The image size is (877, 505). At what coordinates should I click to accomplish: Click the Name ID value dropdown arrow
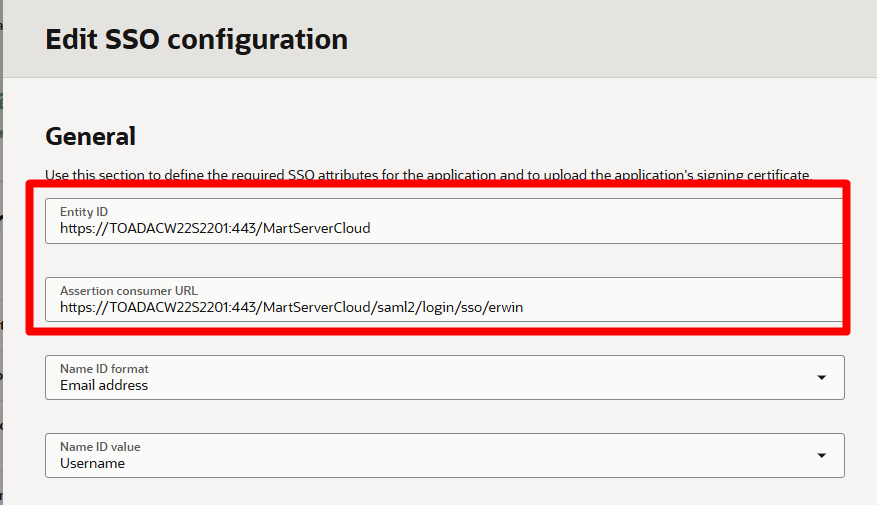point(821,455)
